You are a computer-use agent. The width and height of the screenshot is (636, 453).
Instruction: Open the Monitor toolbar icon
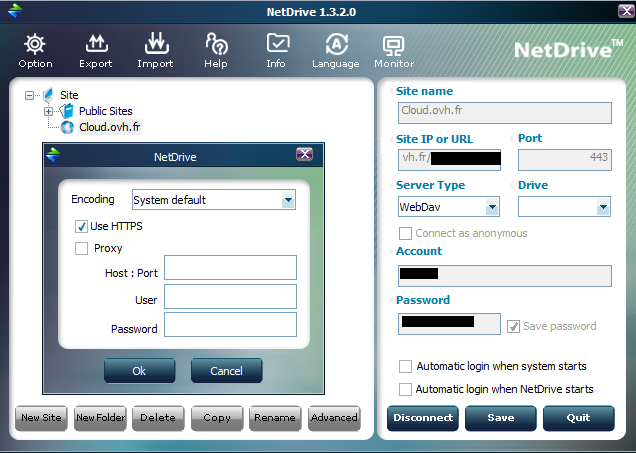[x=393, y=45]
